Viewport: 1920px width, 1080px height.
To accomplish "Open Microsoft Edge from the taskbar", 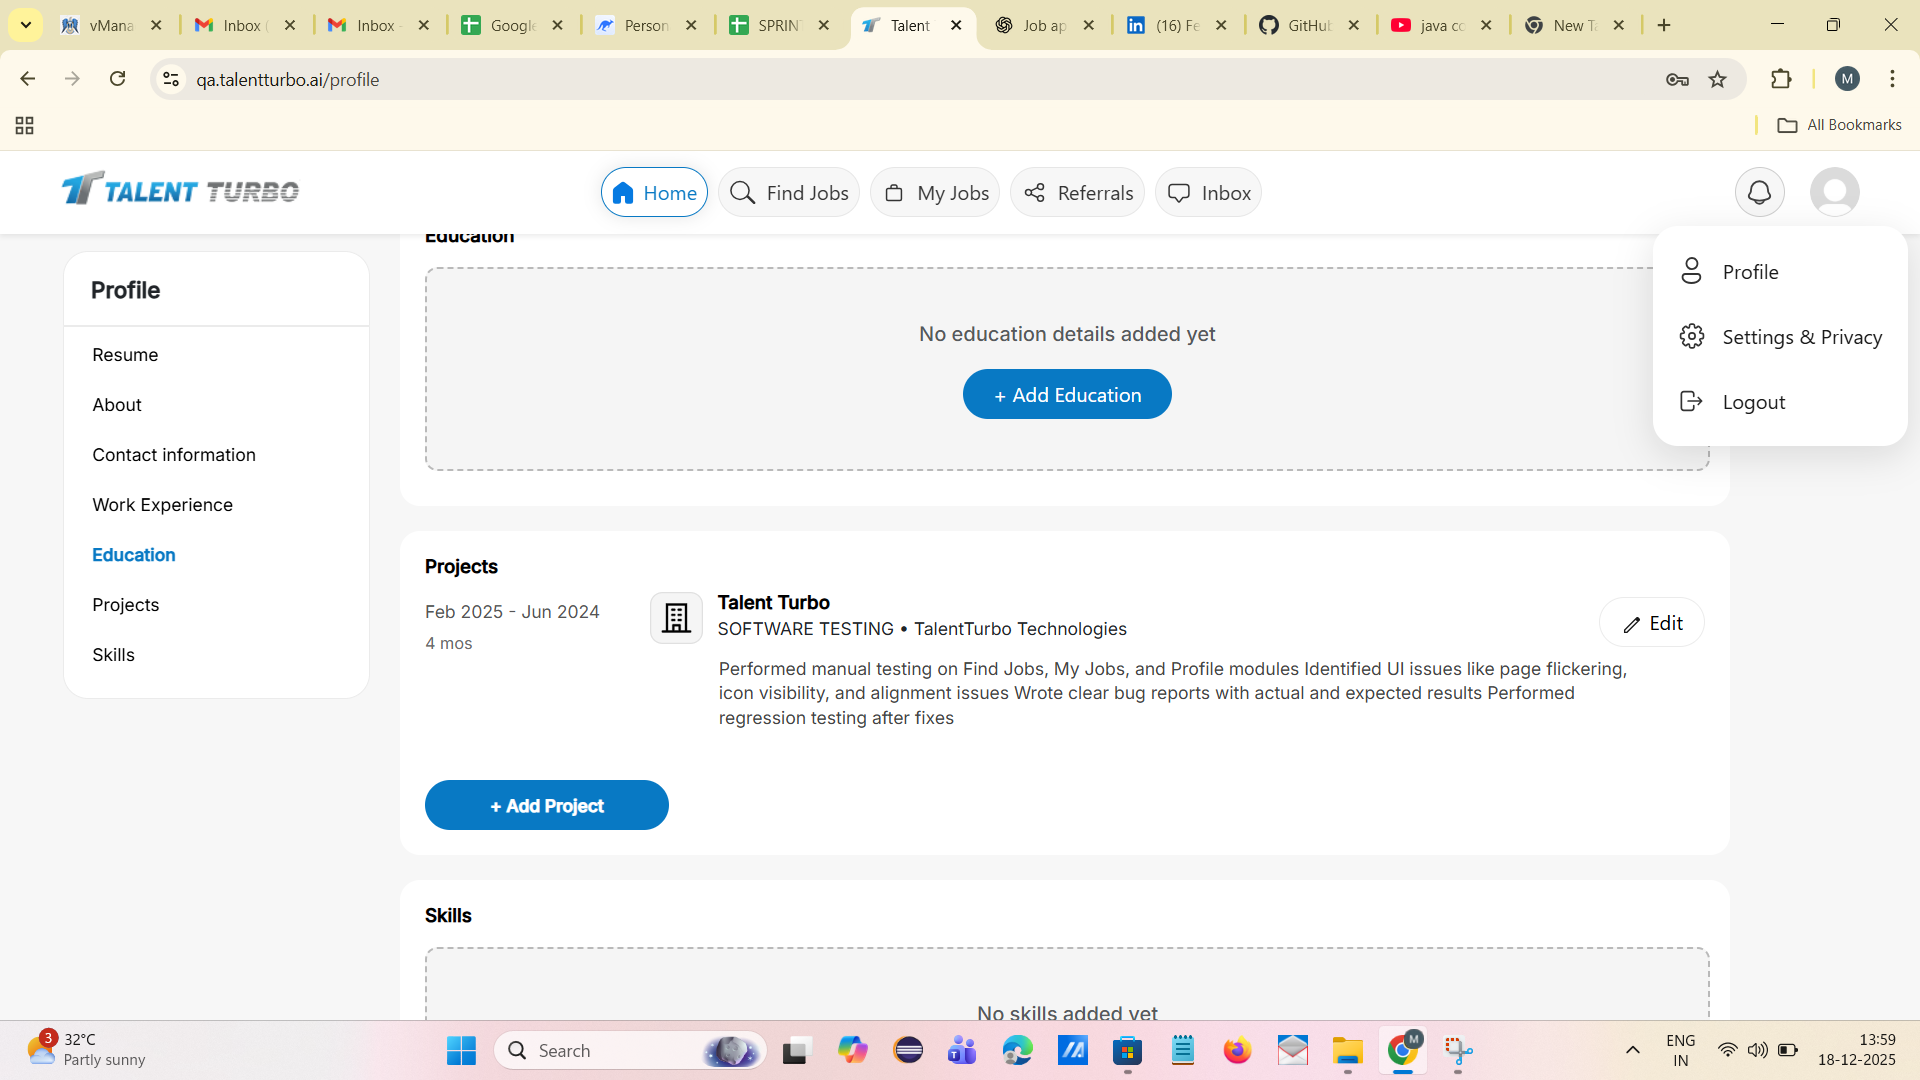I will (x=1017, y=1050).
